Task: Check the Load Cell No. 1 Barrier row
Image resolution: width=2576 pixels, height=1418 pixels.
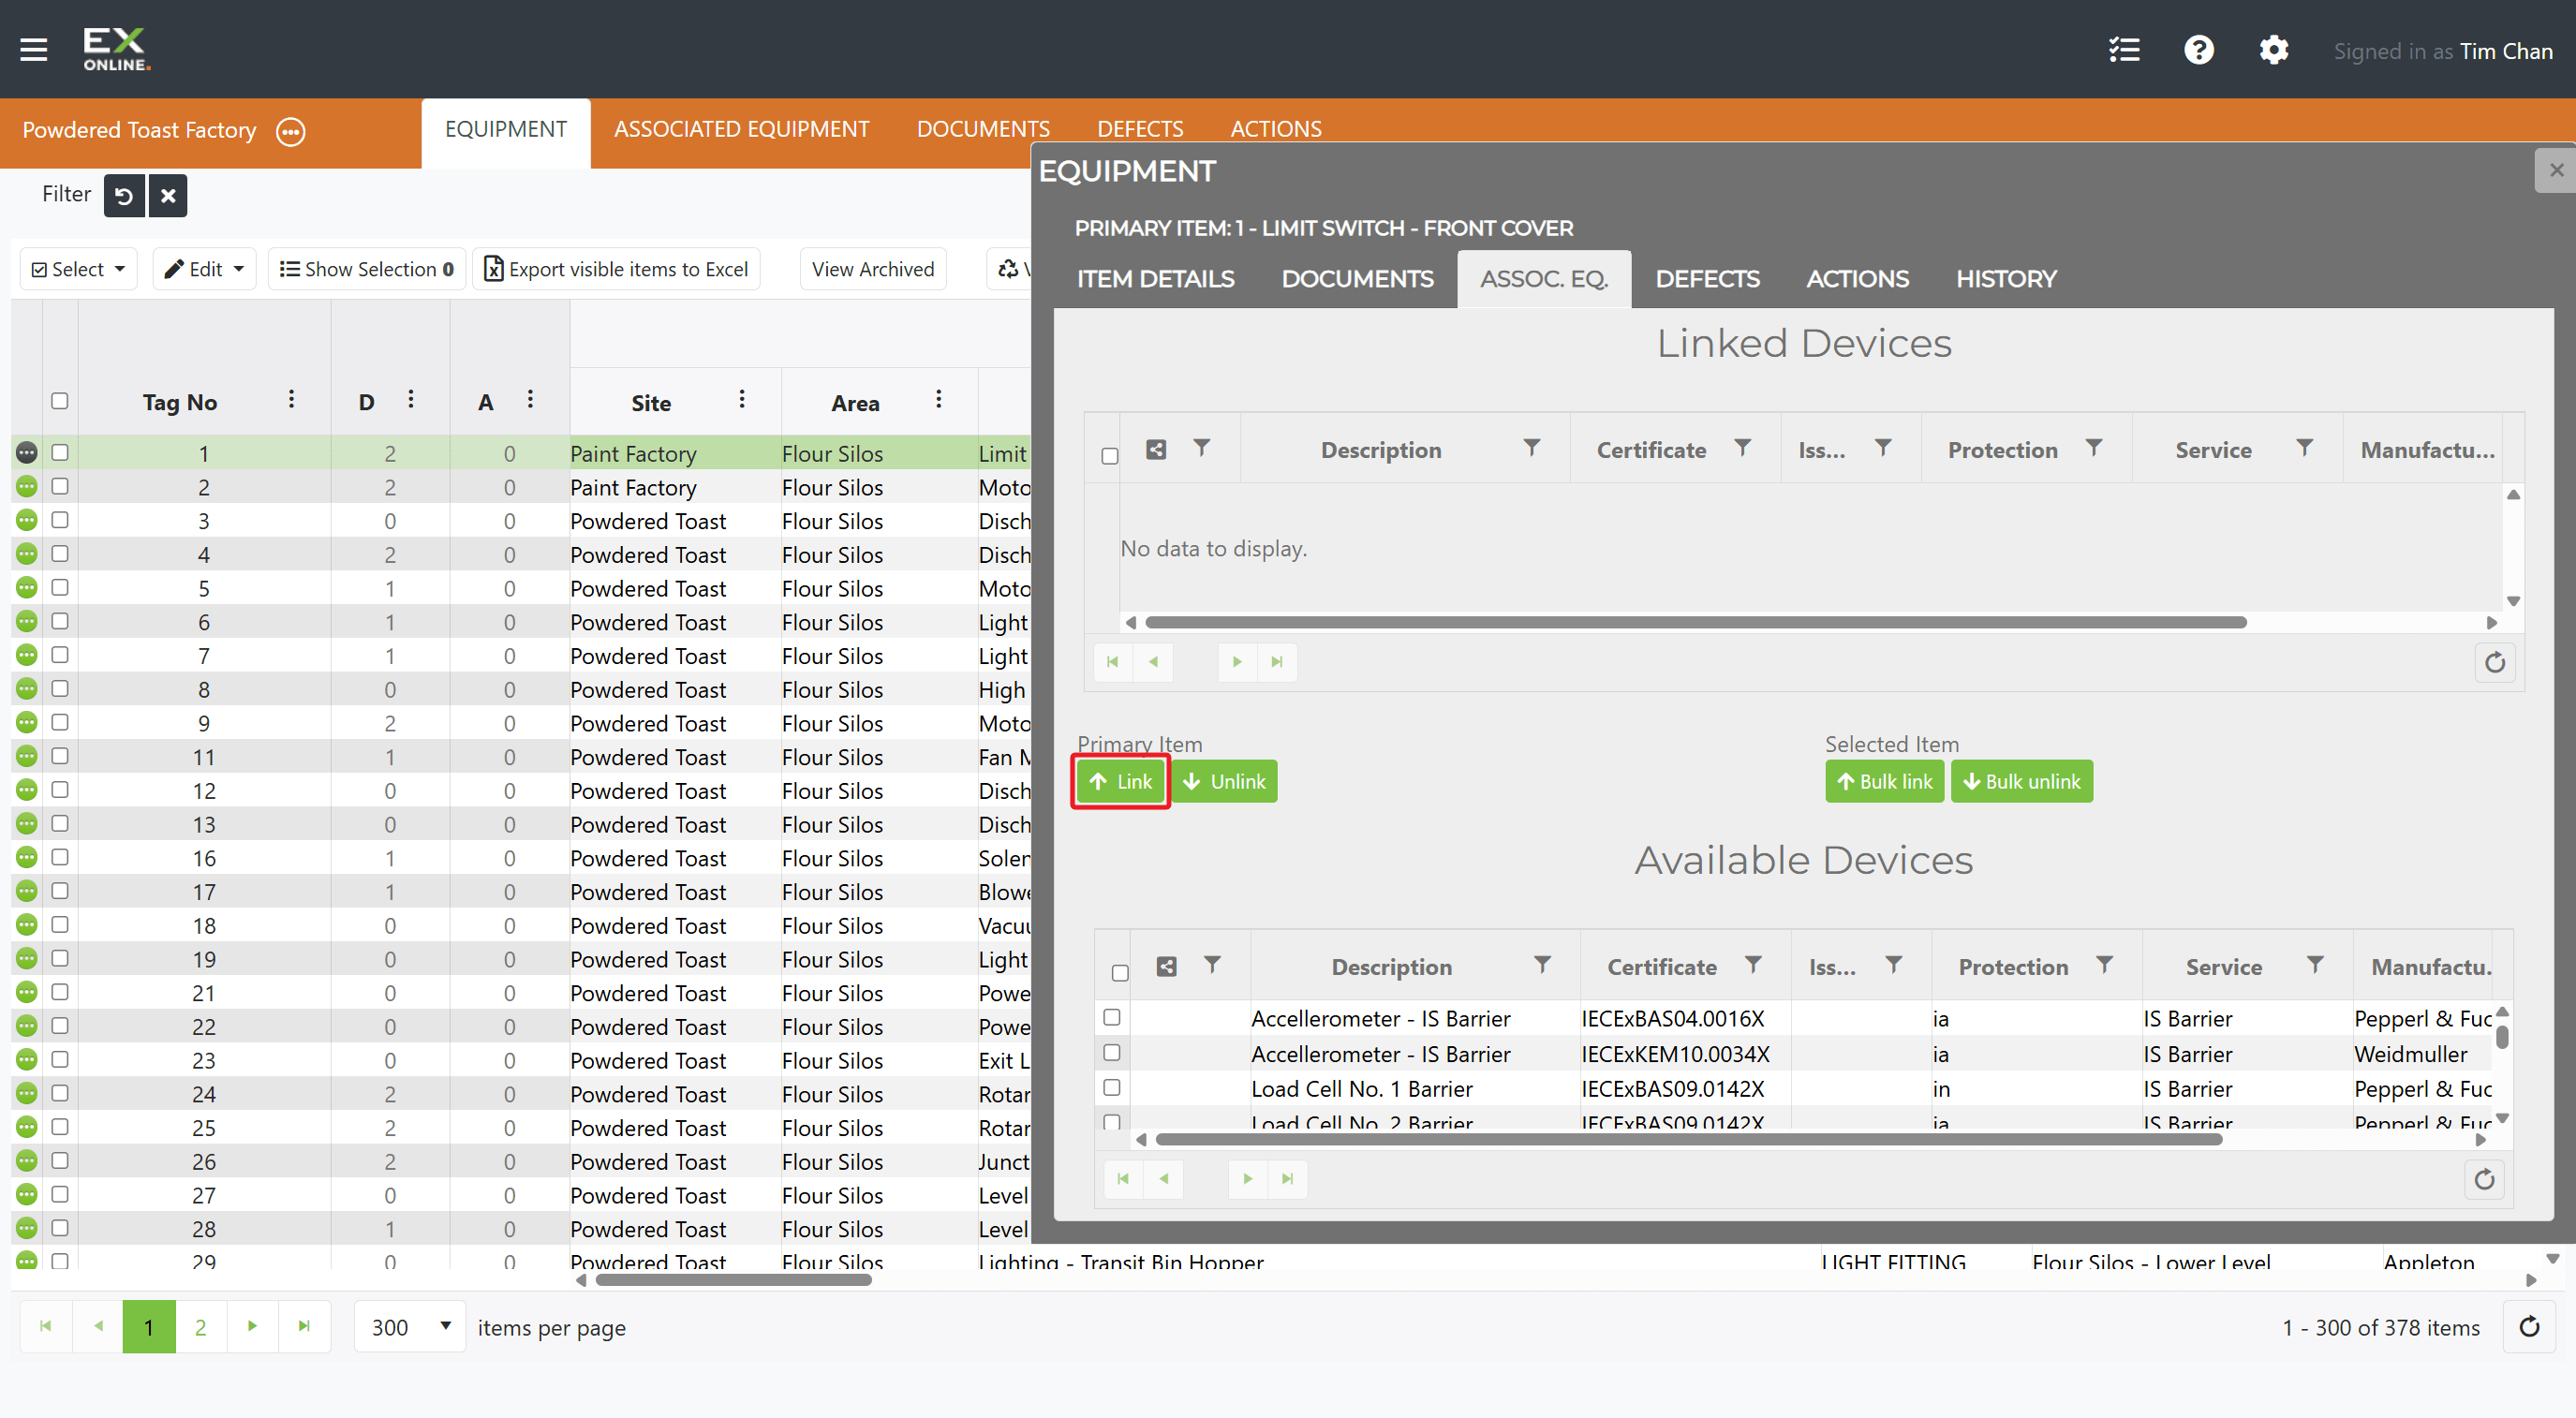Action: tap(1111, 1087)
